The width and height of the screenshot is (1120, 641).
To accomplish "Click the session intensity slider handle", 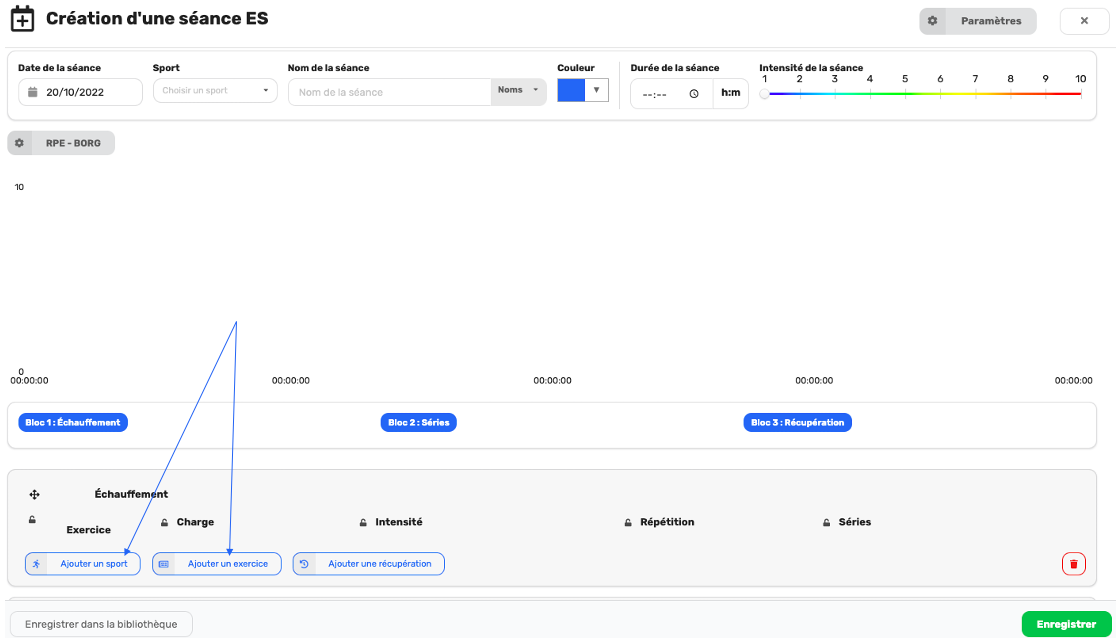I will (x=765, y=94).
